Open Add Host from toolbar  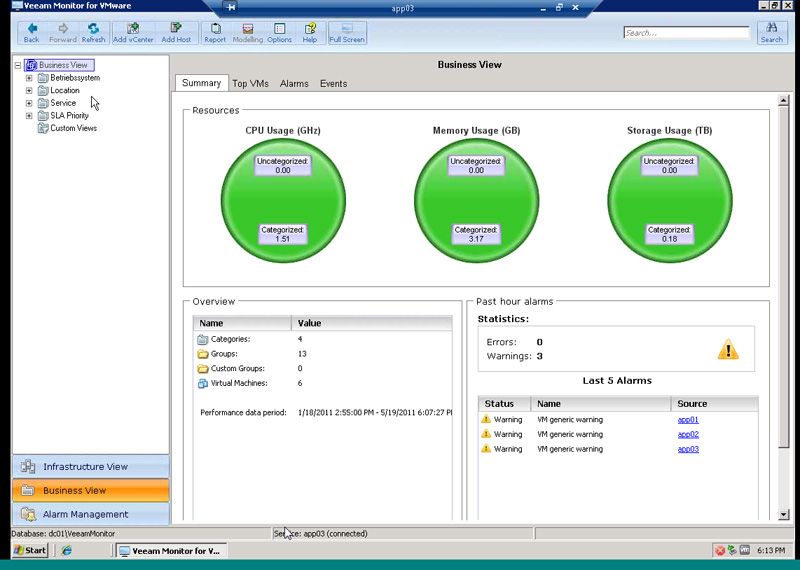point(176,33)
